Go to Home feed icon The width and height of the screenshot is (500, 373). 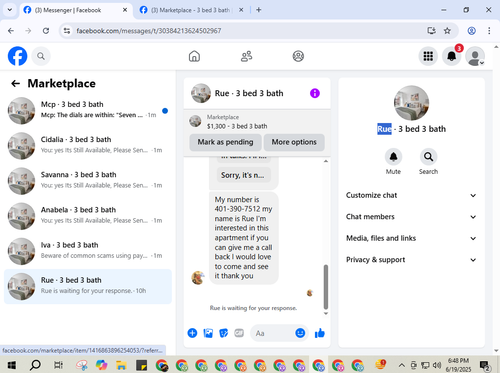194,56
